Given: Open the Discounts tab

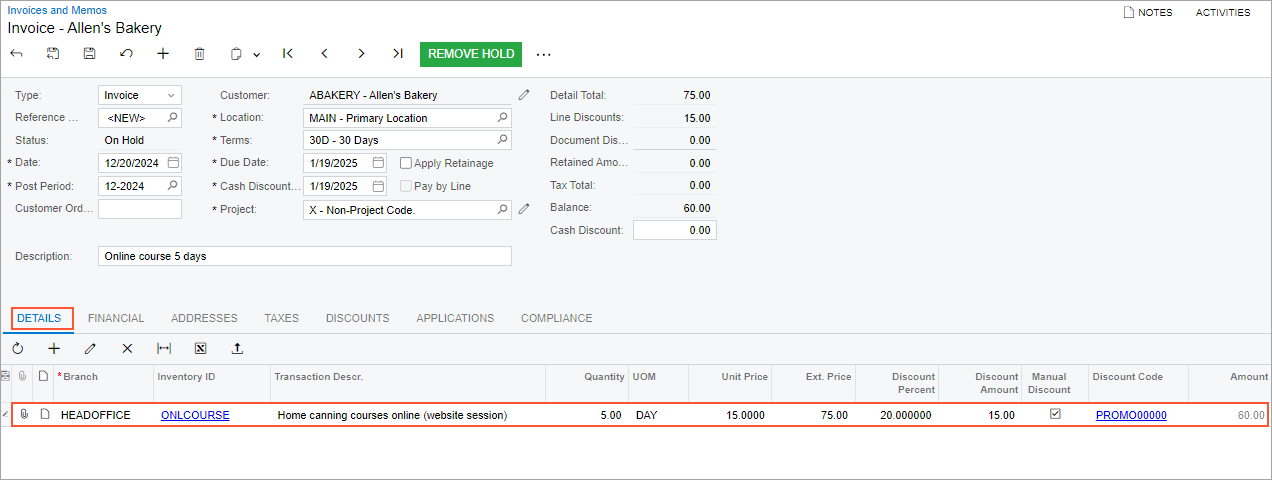Looking at the screenshot, I should pyautogui.click(x=357, y=318).
